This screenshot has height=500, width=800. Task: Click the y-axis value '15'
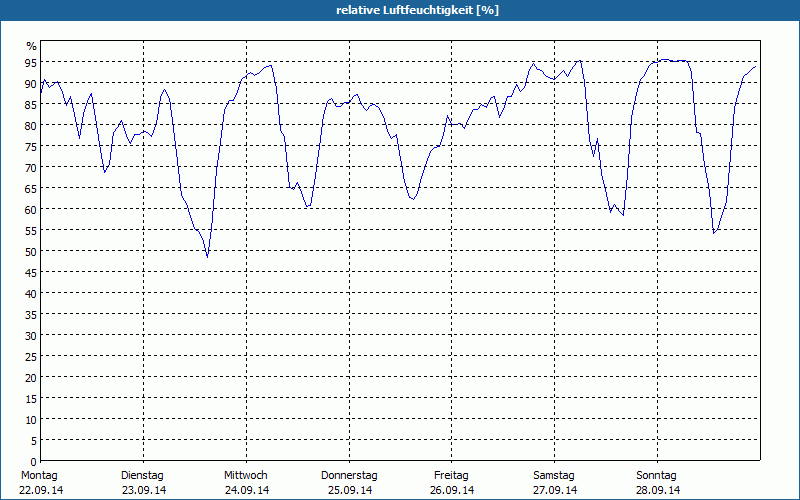[31, 399]
